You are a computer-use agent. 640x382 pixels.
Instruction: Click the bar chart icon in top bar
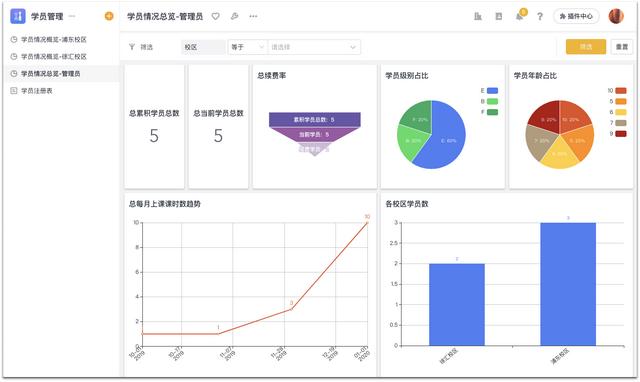[478, 16]
